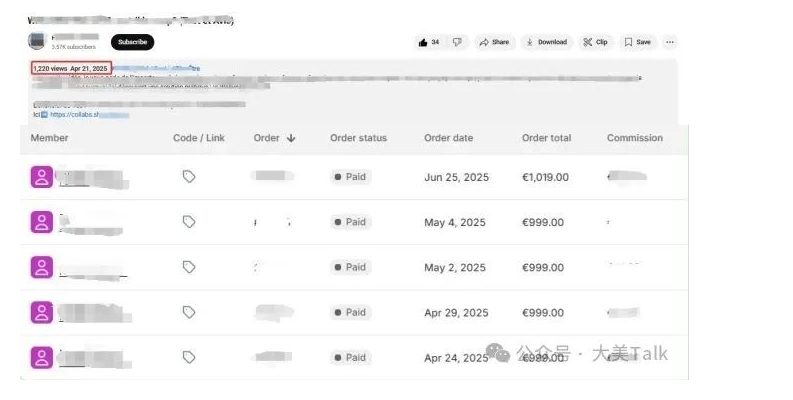Click the Order status column header
Image resolution: width=793 pixels, height=400 pixels.
pyautogui.click(x=358, y=138)
